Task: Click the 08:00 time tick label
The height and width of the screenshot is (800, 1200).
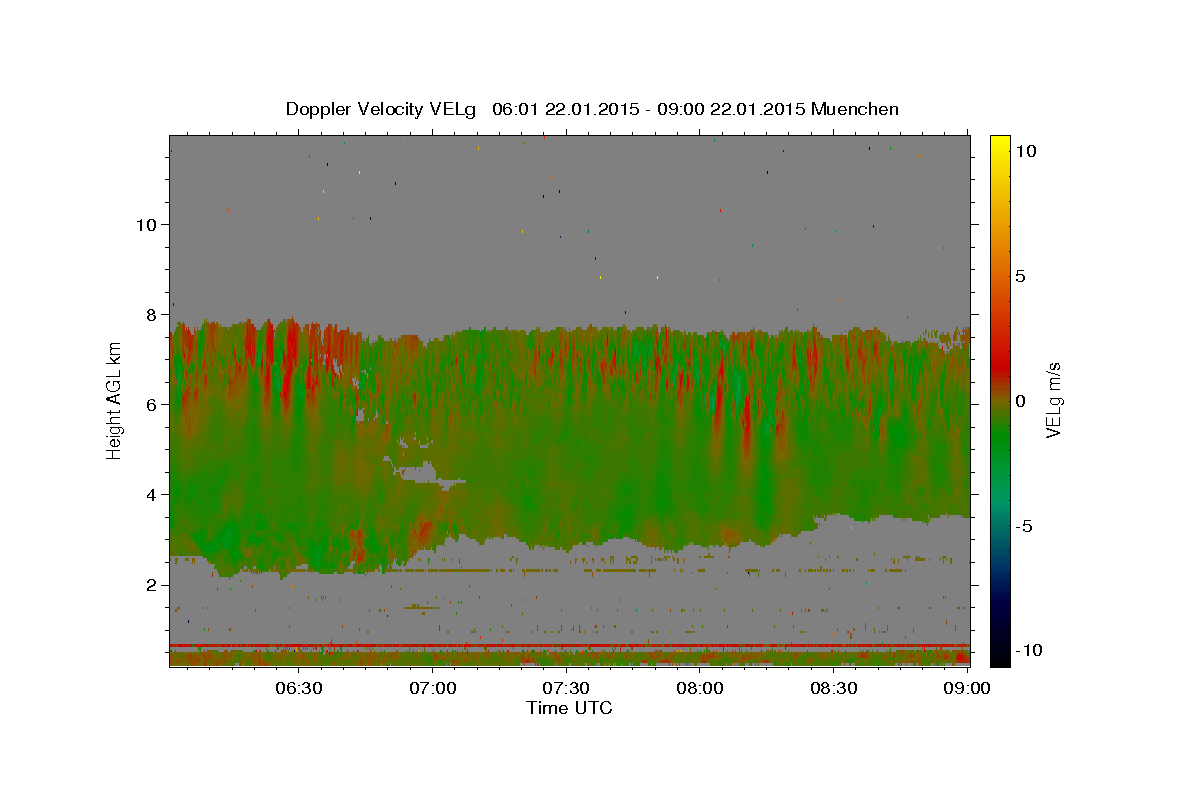Action: (700, 689)
